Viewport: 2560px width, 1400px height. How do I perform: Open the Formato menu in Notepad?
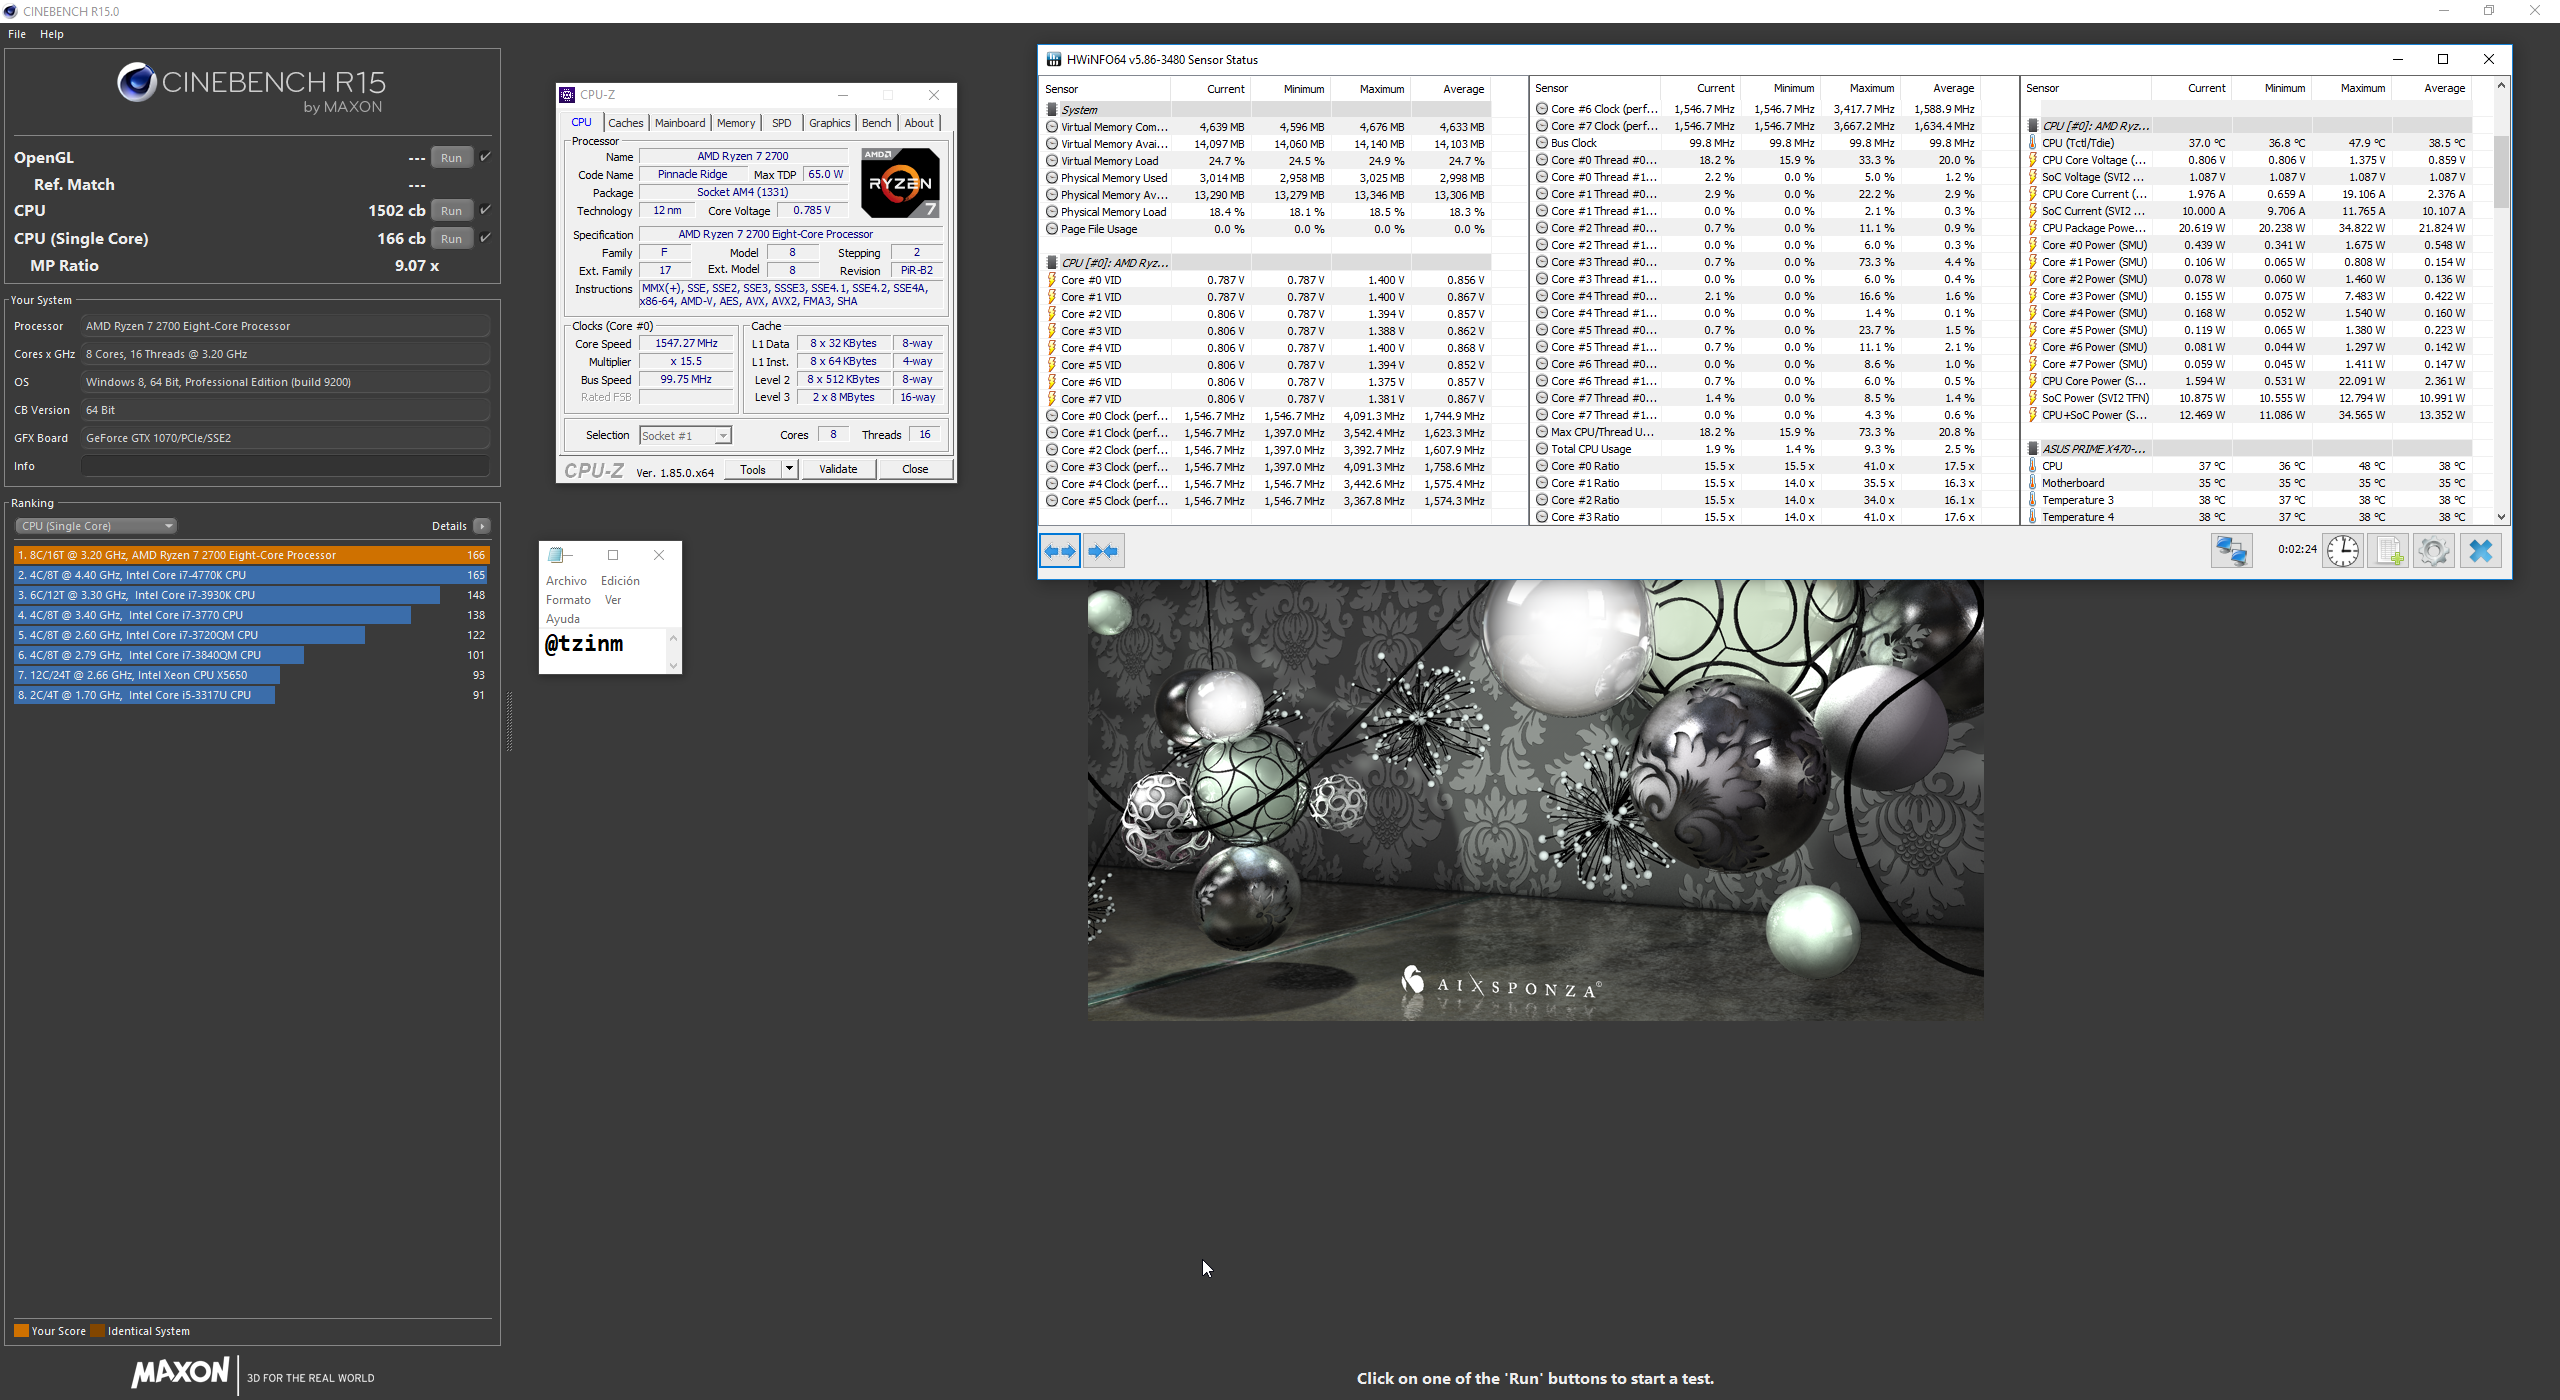point(568,600)
